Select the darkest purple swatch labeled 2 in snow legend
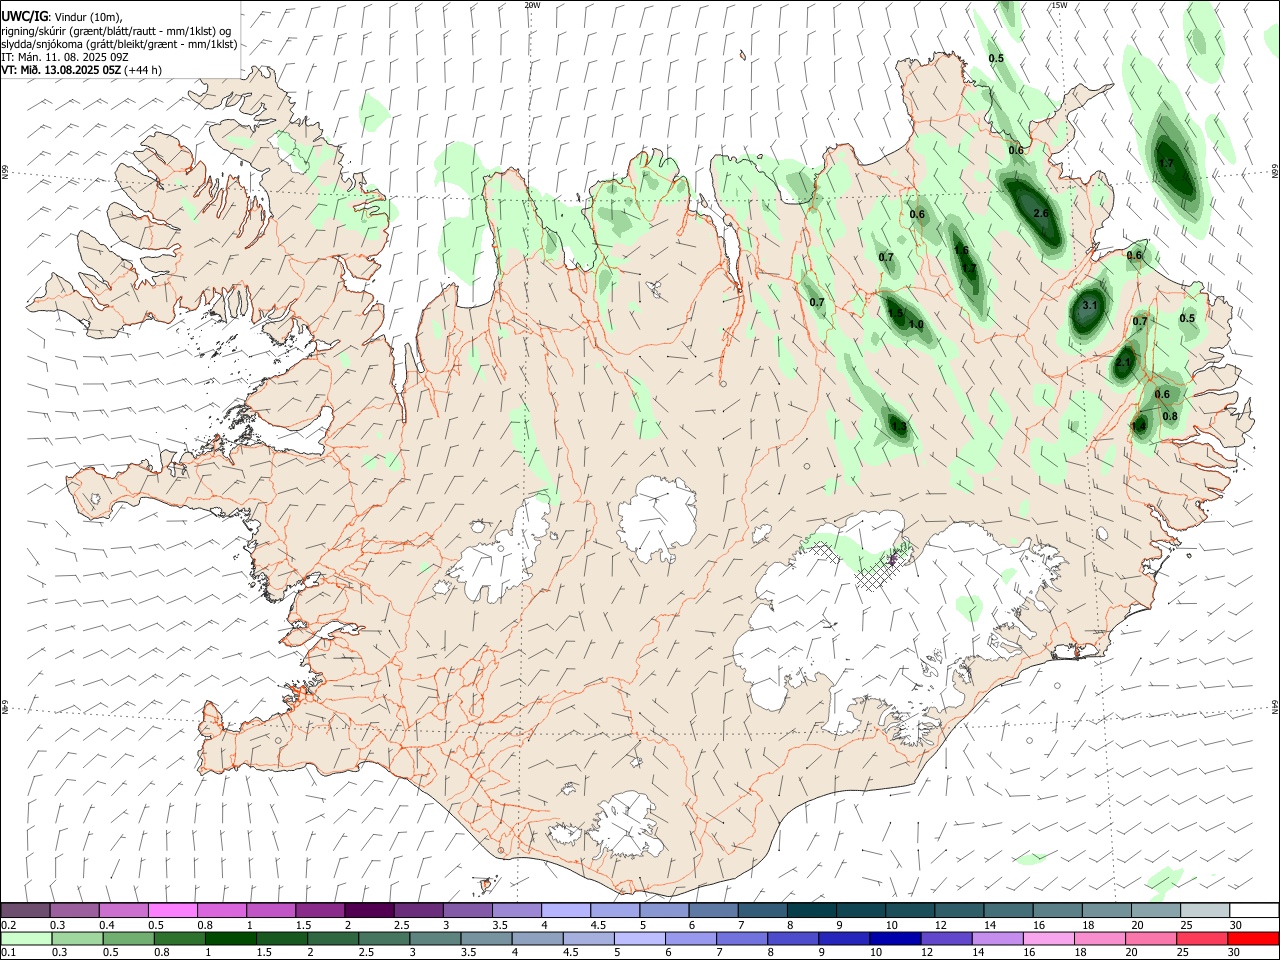The image size is (1280, 960). (x=369, y=910)
